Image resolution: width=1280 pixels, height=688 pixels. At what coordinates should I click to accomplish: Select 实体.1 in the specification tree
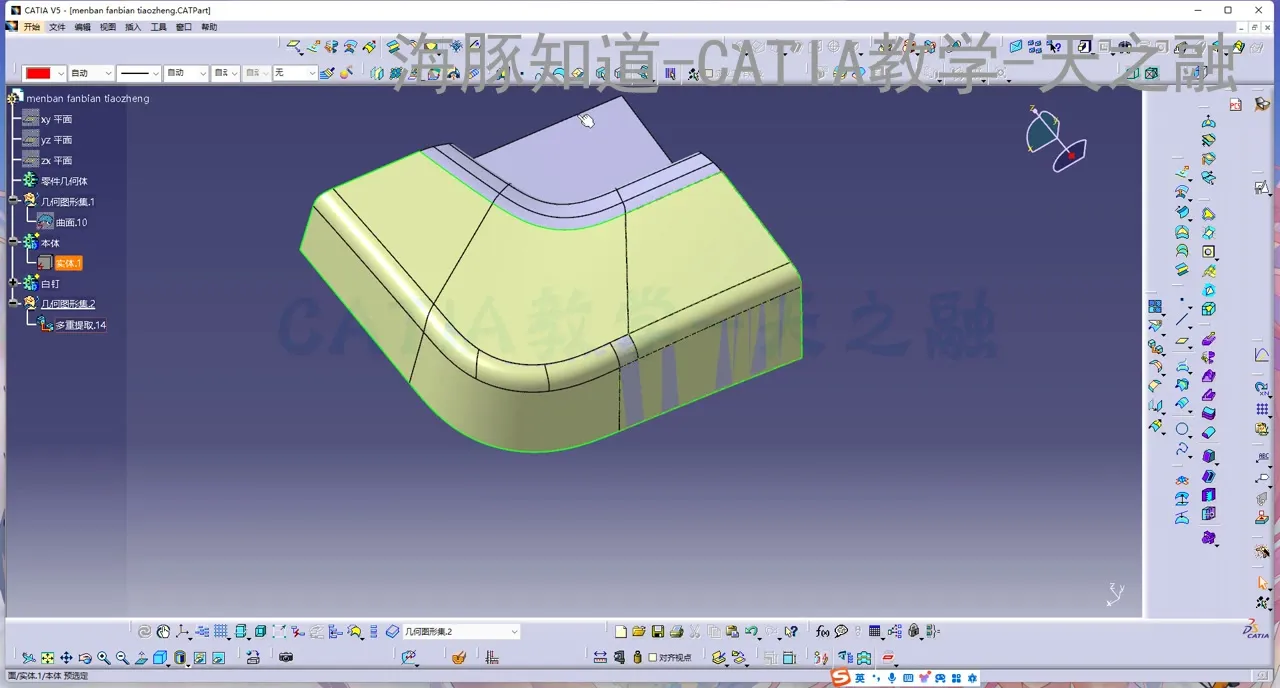[x=68, y=262]
